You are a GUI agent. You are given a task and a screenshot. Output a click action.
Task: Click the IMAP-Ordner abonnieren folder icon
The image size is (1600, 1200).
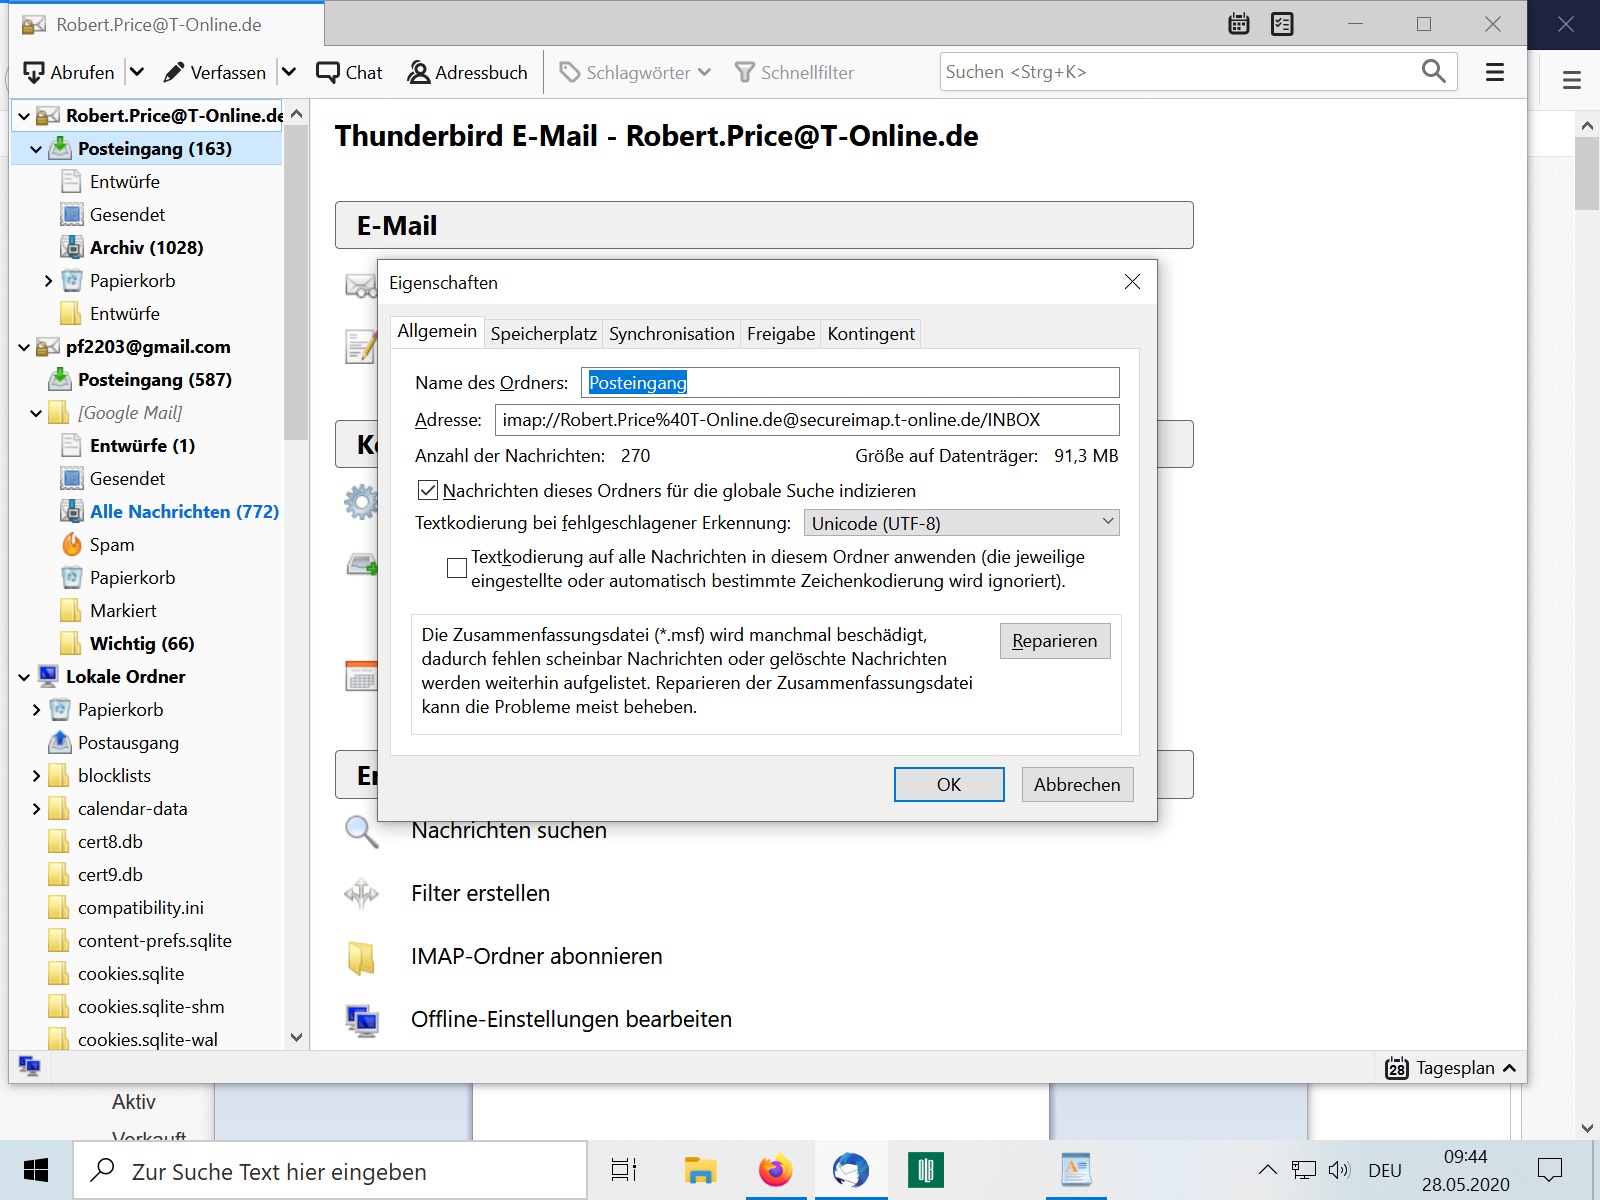click(361, 957)
